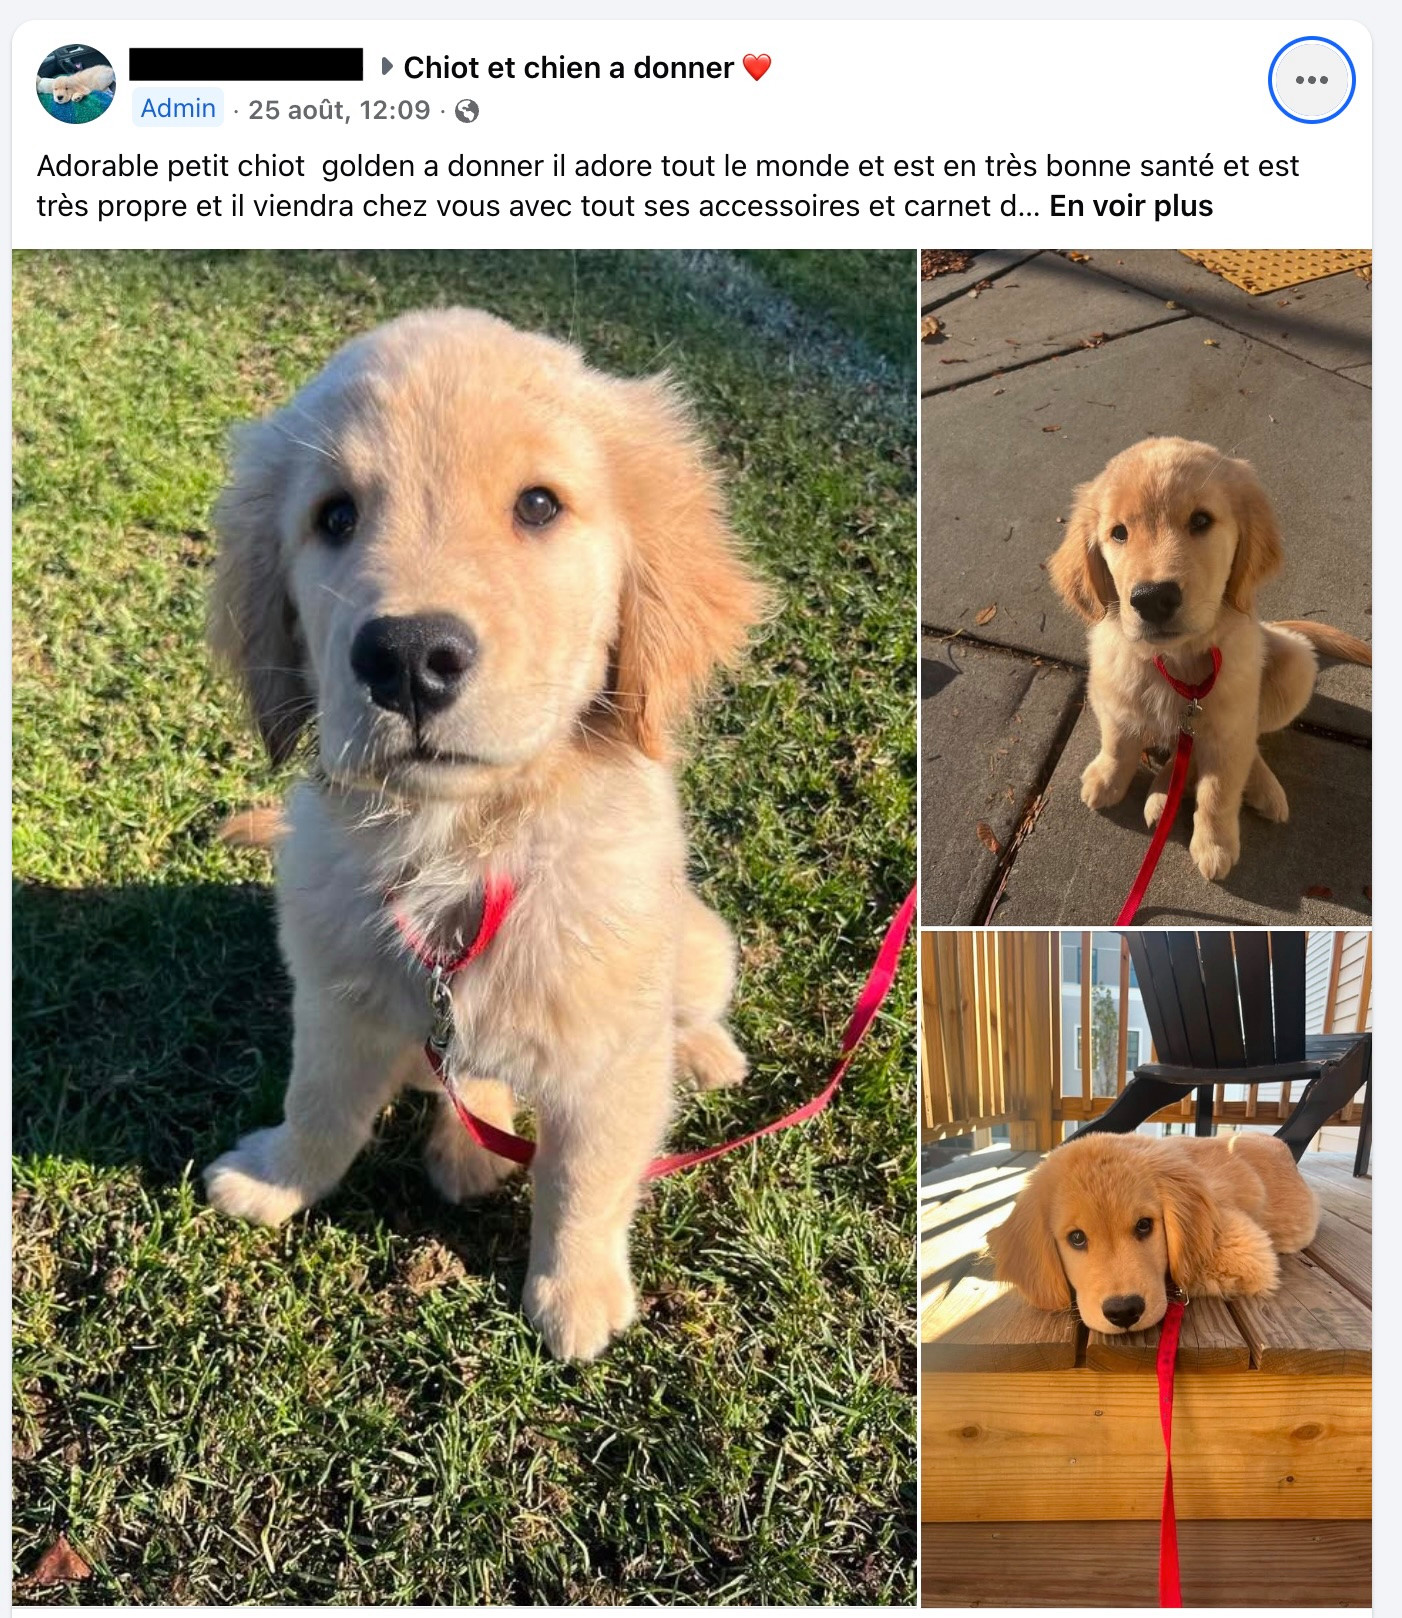The height and width of the screenshot is (1618, 1402).
Task: Click the red heart emoji in group title
Action: [x=757, y=67]
